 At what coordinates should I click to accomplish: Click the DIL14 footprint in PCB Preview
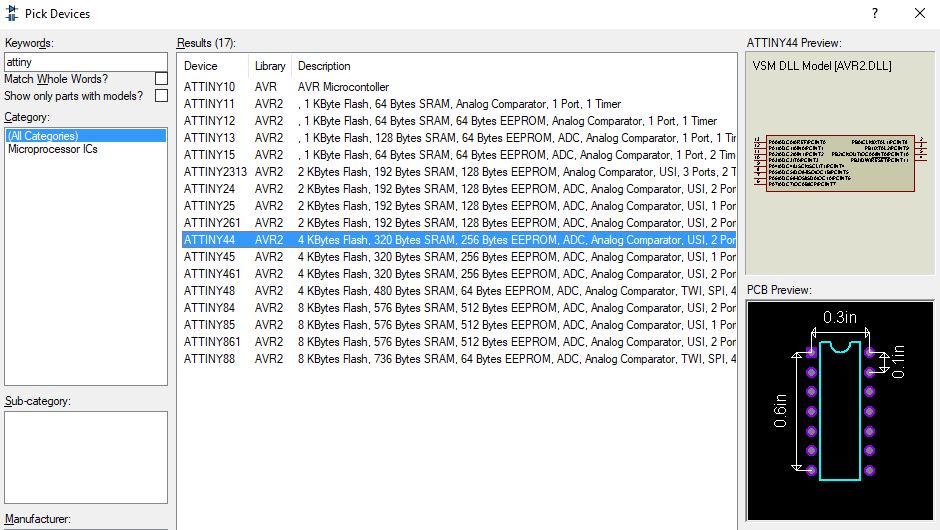(839, 411)
